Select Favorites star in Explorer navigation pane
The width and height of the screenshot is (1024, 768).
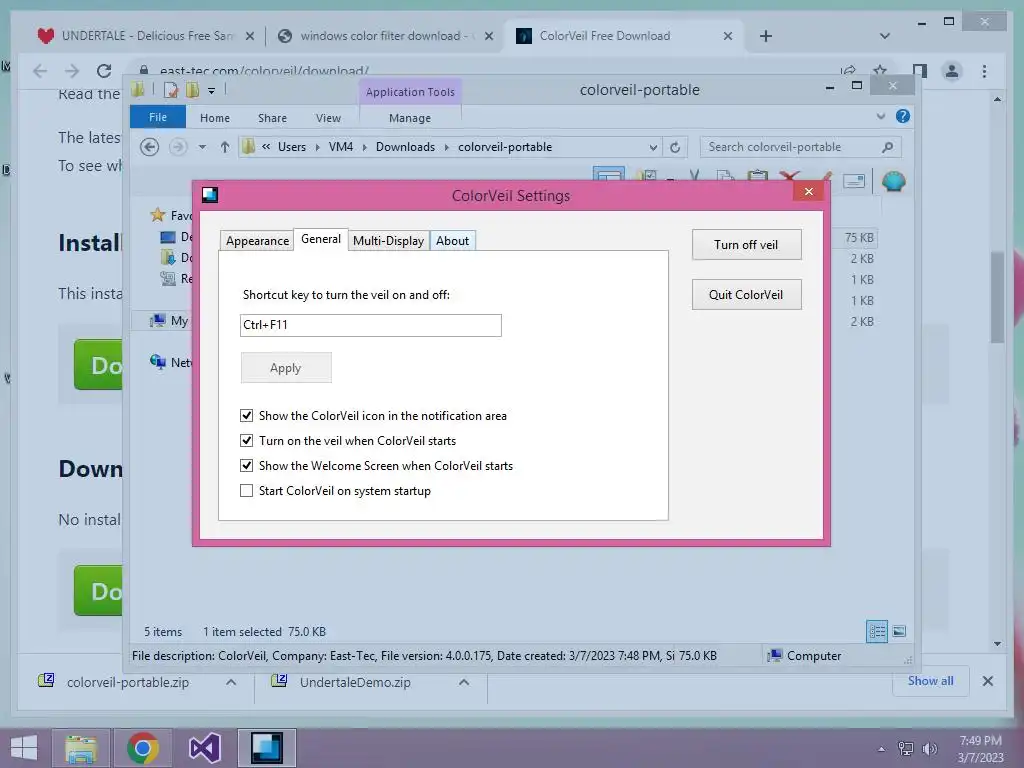coord(157,215)
